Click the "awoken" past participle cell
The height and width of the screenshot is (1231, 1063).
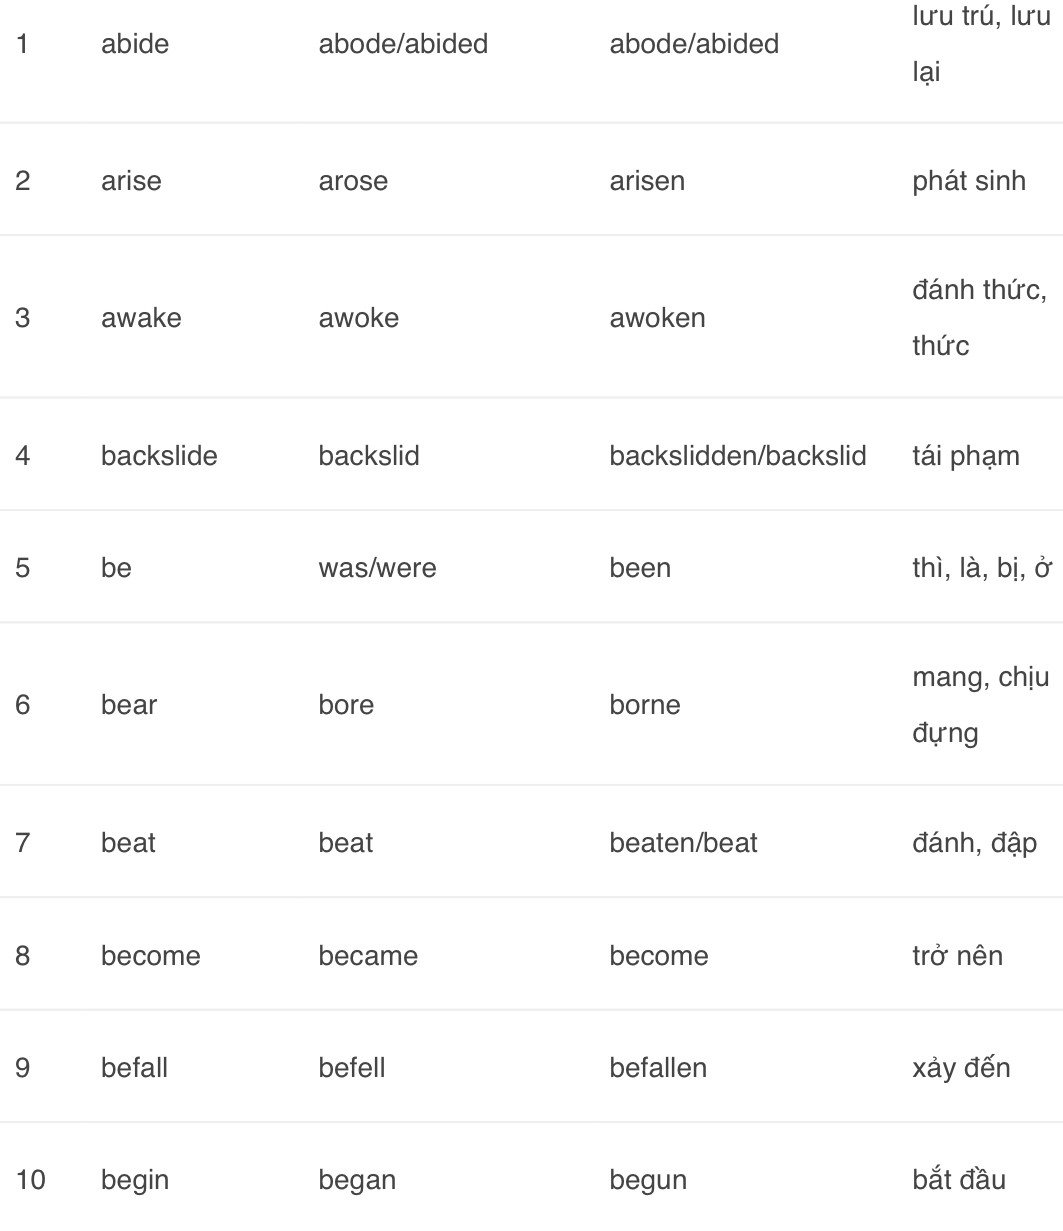pyautogui.click(x=657, y=318)
